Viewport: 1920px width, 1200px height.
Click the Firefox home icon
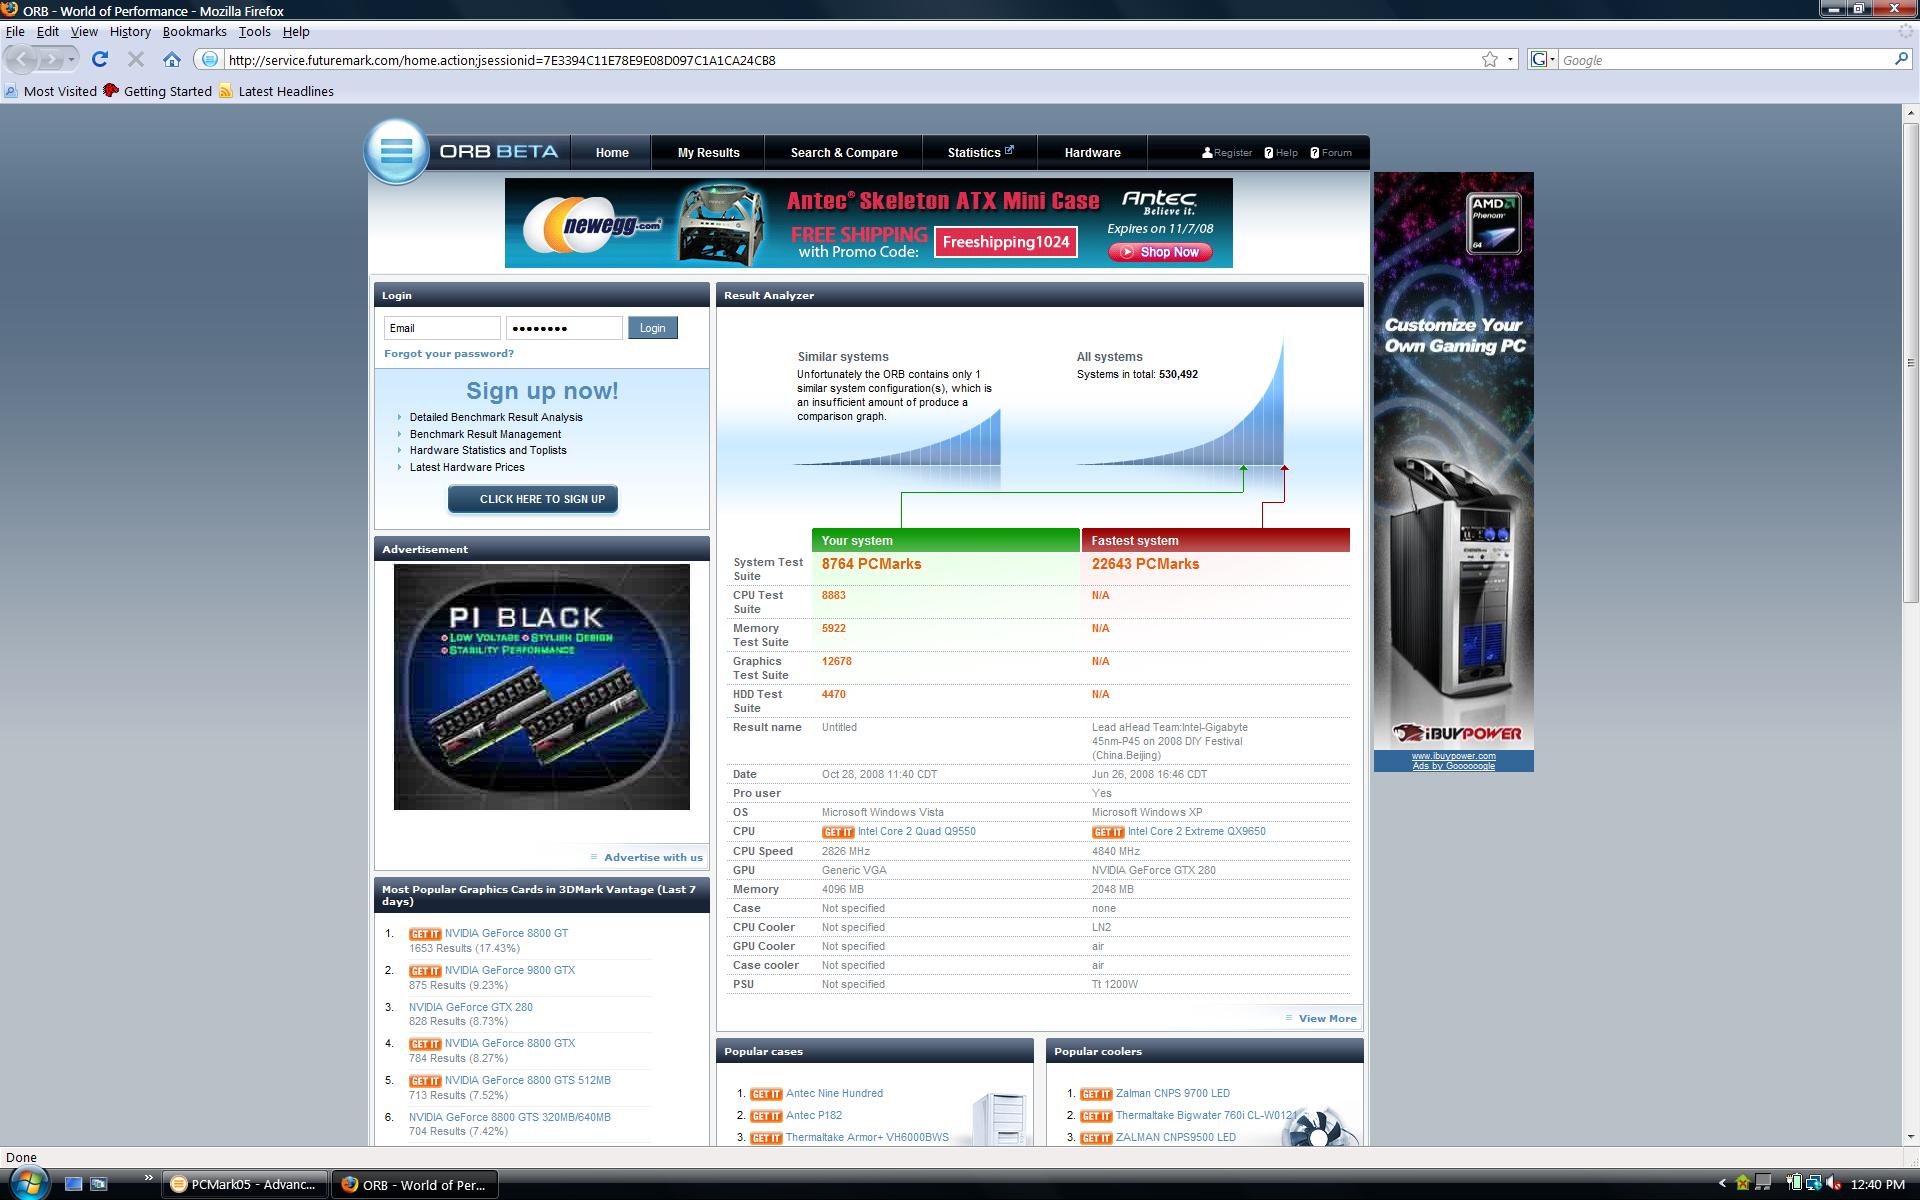(x=172, y=60)
